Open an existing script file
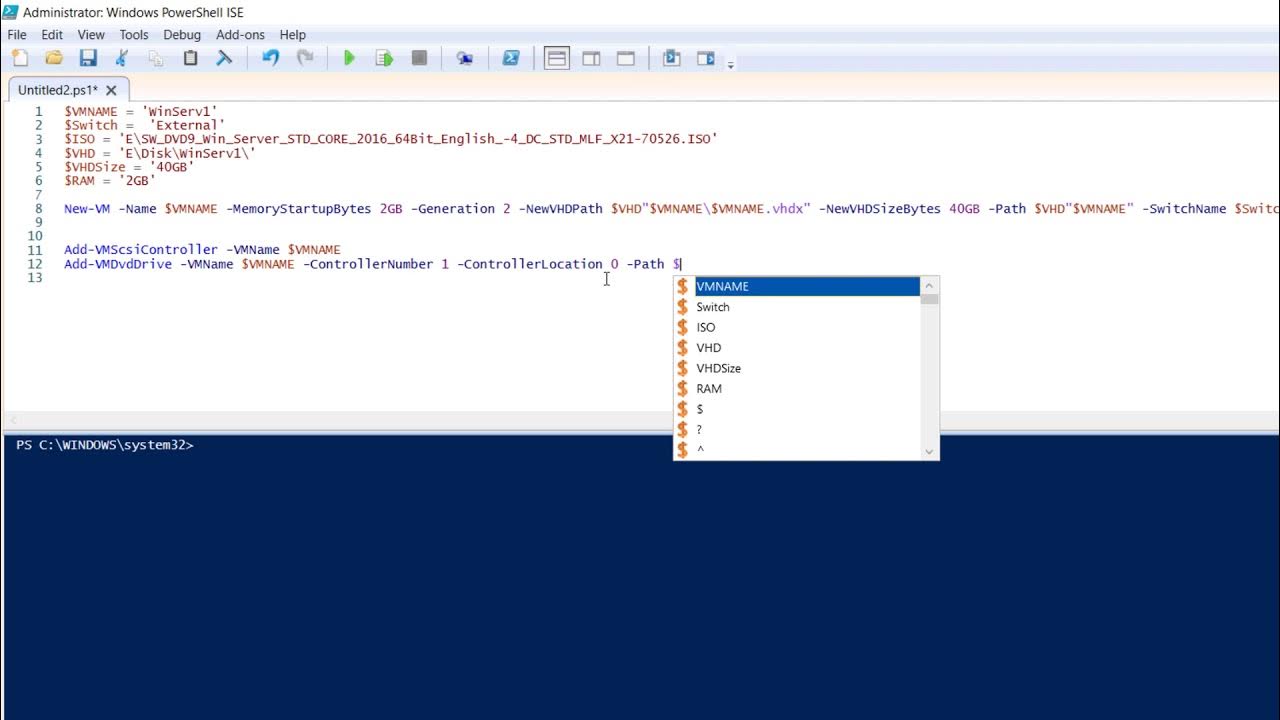The width and height of the screenshot is (1280, 720). pos(54,58)
